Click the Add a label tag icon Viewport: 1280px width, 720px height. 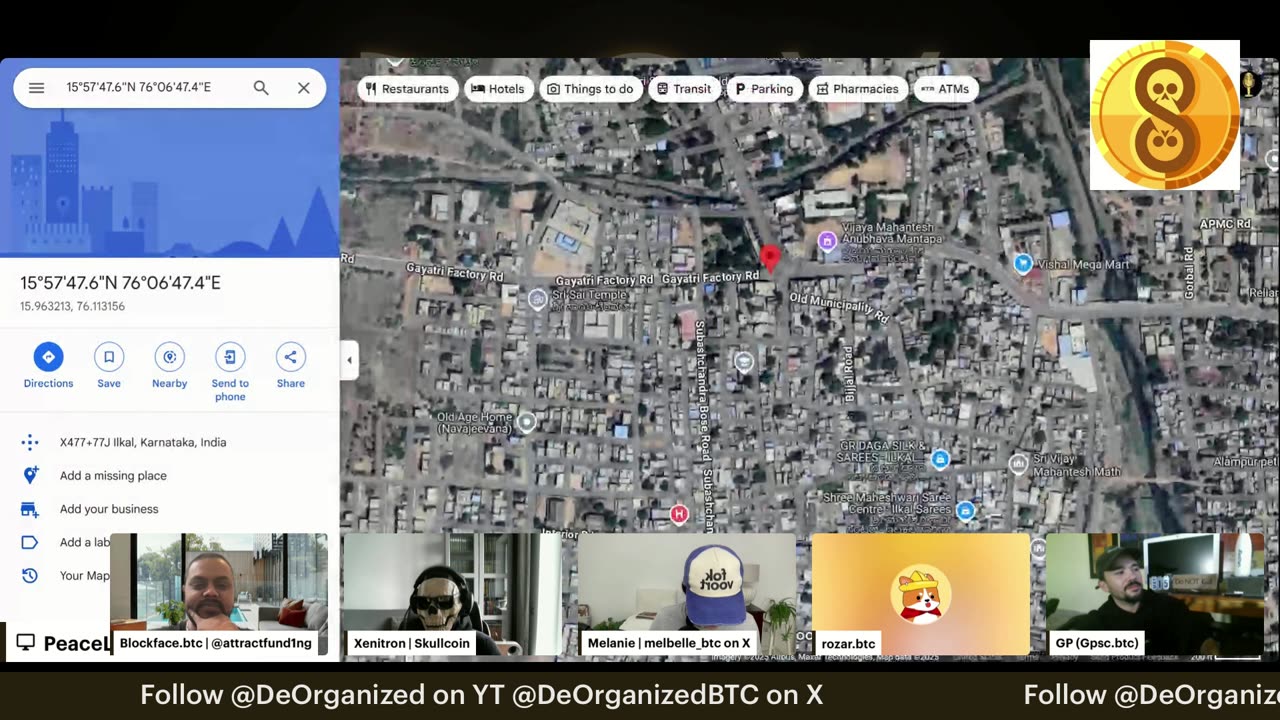coord(30,542)
